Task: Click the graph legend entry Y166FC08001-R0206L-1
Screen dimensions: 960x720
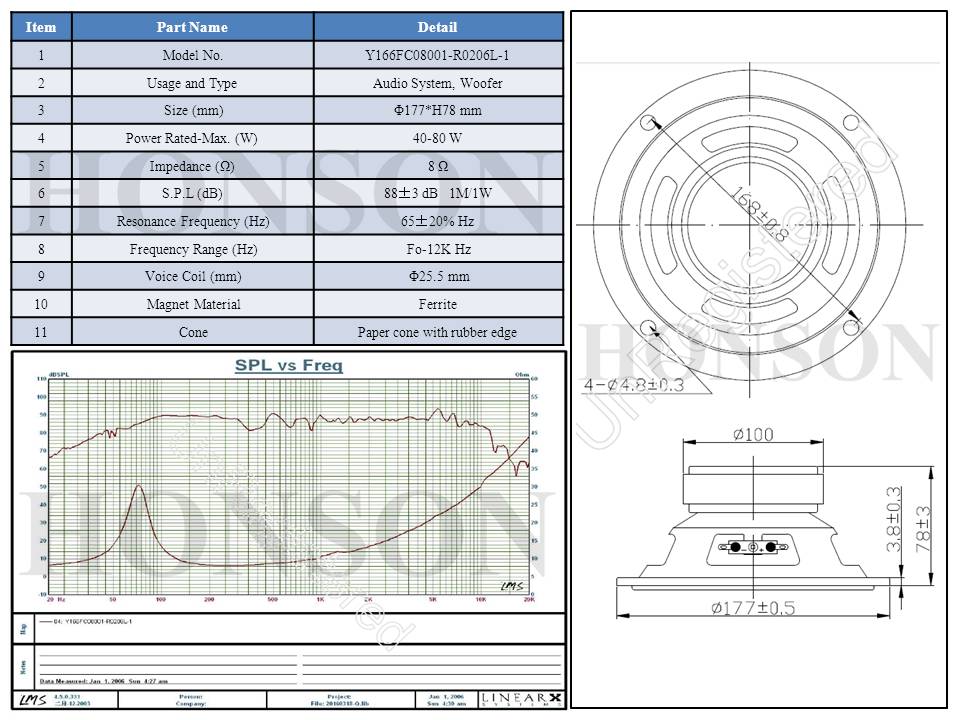Action: 91,620
